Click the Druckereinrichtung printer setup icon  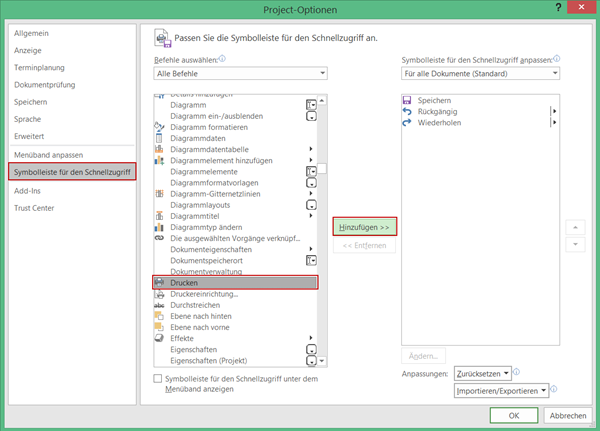pos(159,294)
